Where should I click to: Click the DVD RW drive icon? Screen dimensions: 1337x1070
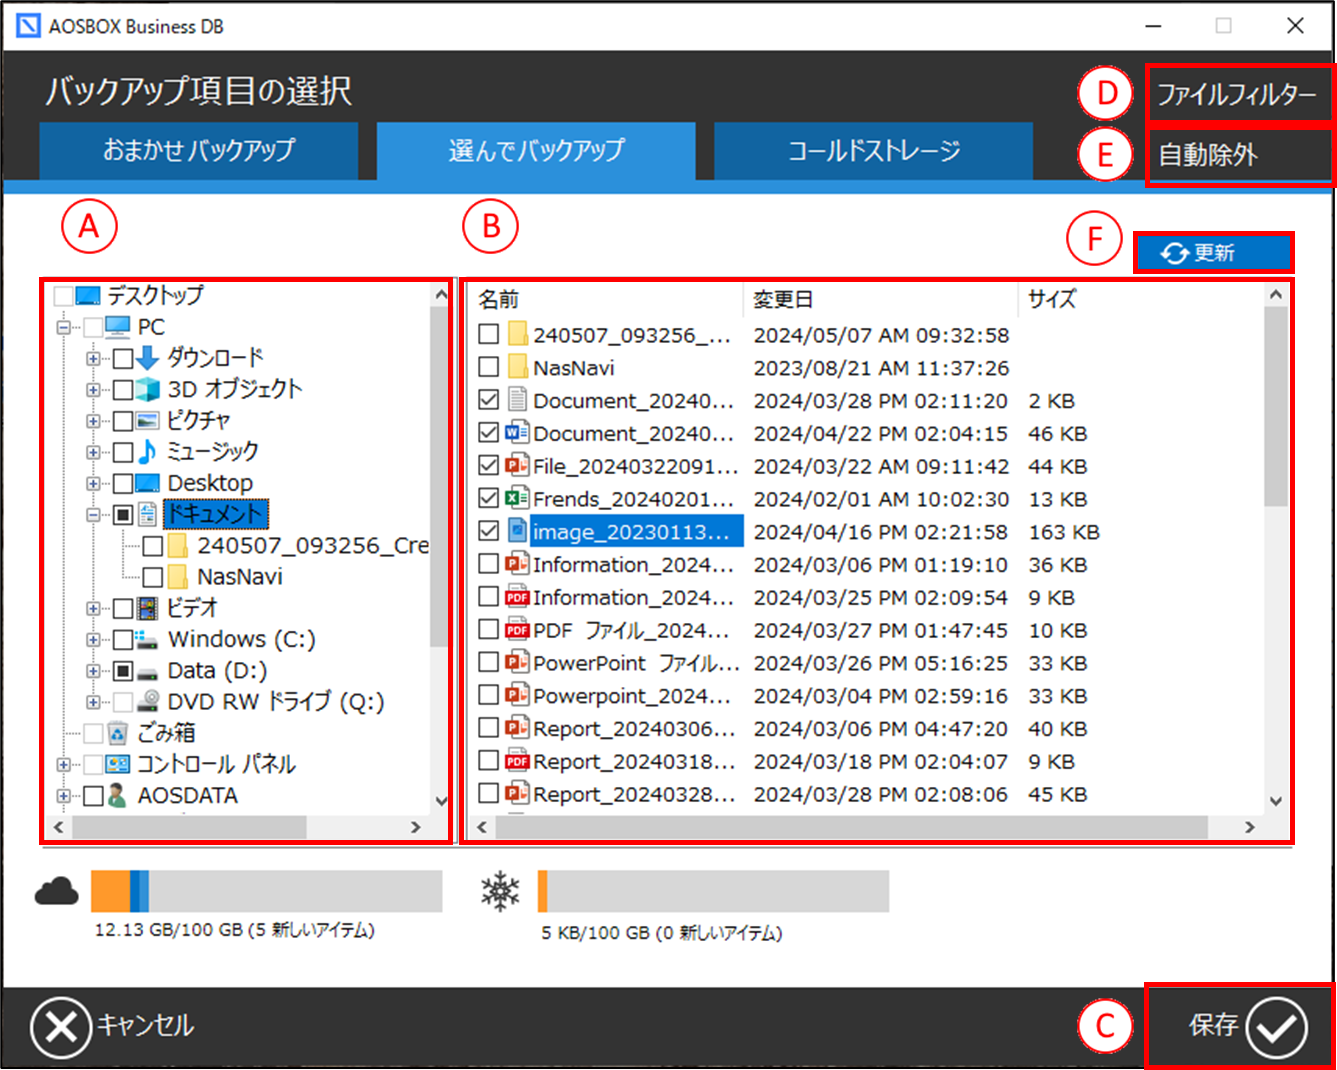point(148,702)
